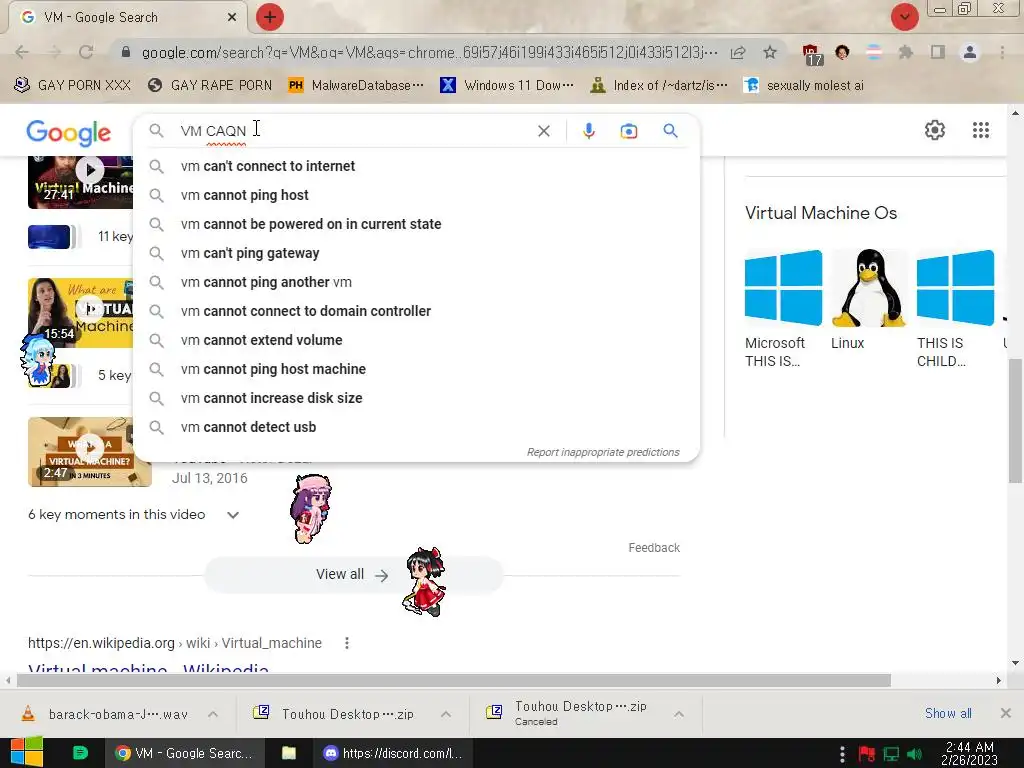Open File Explorer from taskbar
This screenshot has height=768, width=1024.
click(289, 753)
